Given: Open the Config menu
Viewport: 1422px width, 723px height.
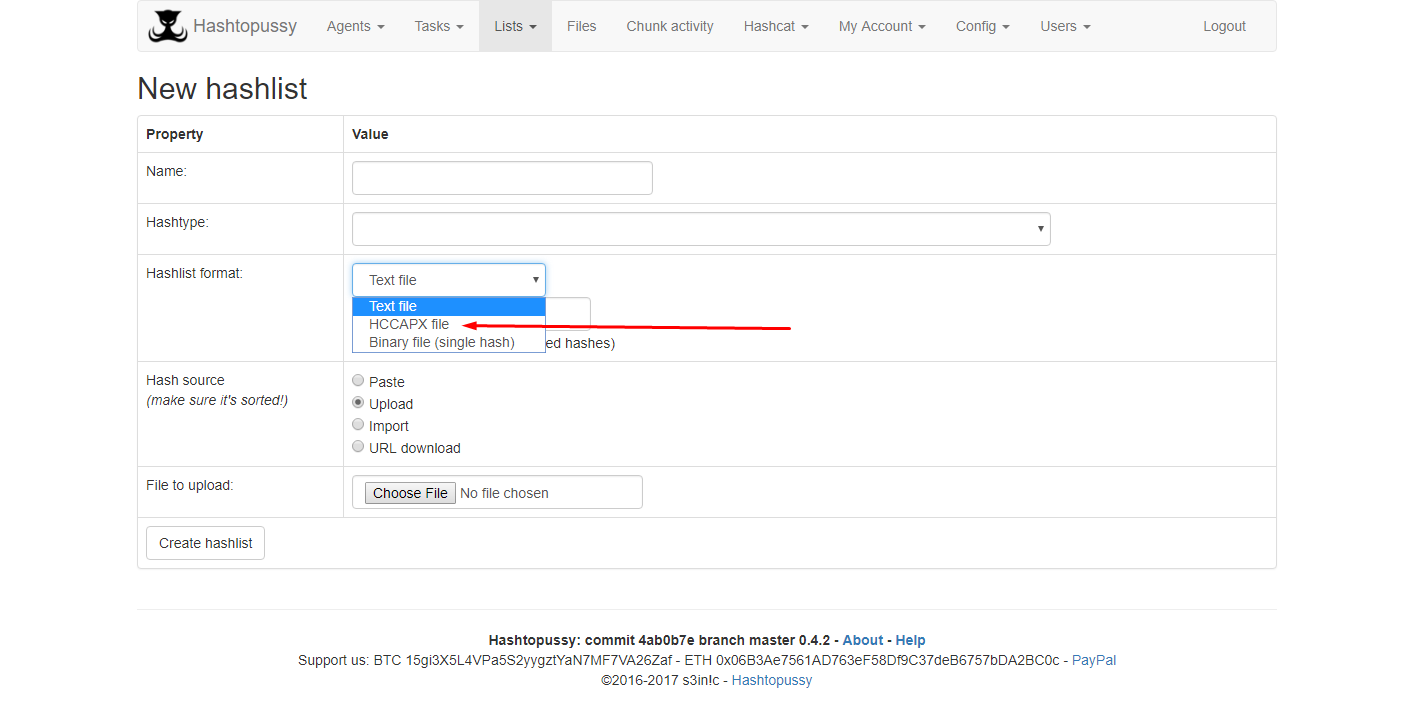Looking at the screenshot, I should pyautogui.click(x=981, y=26).
